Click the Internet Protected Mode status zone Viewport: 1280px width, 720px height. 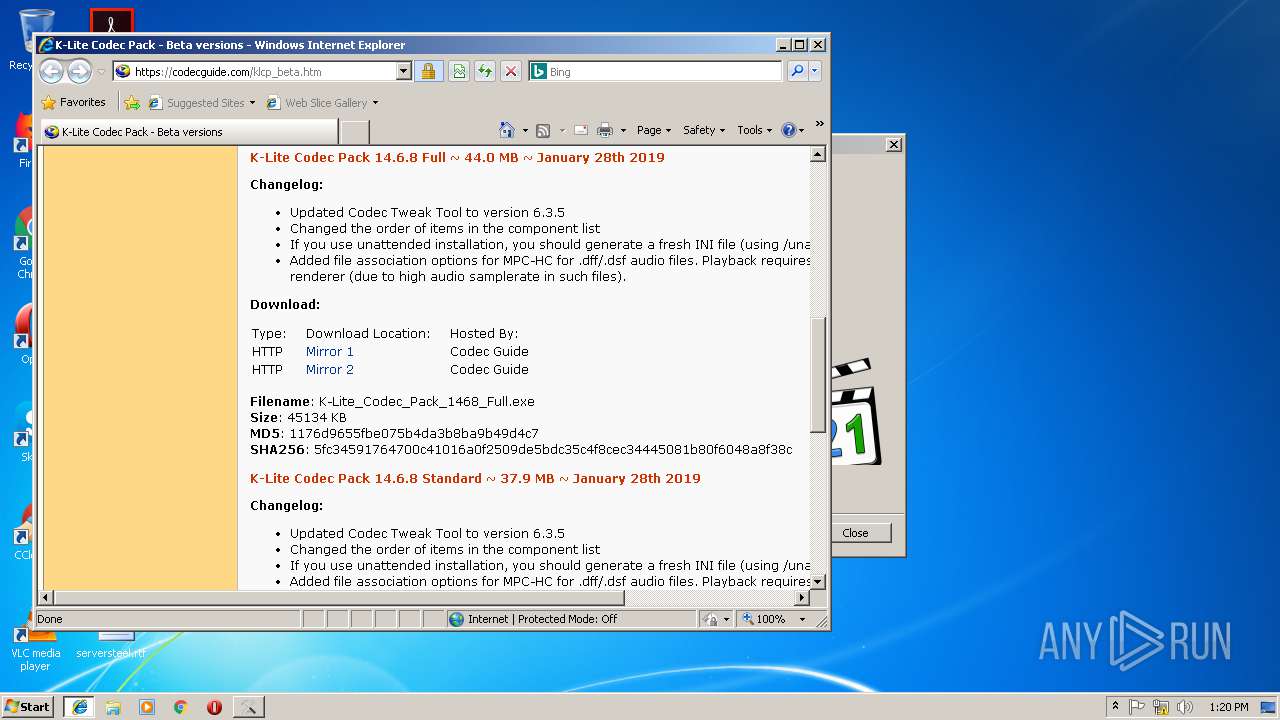(x=571, y=619)
